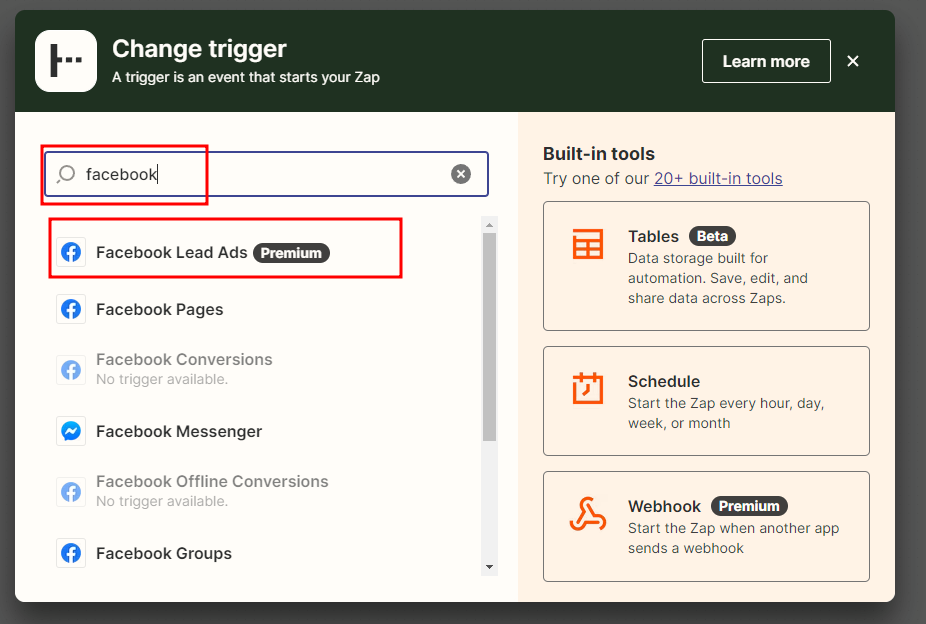
Task: Click the Premium badge next to Webhook
Action: pyautogui.click(x=749, y=506)
